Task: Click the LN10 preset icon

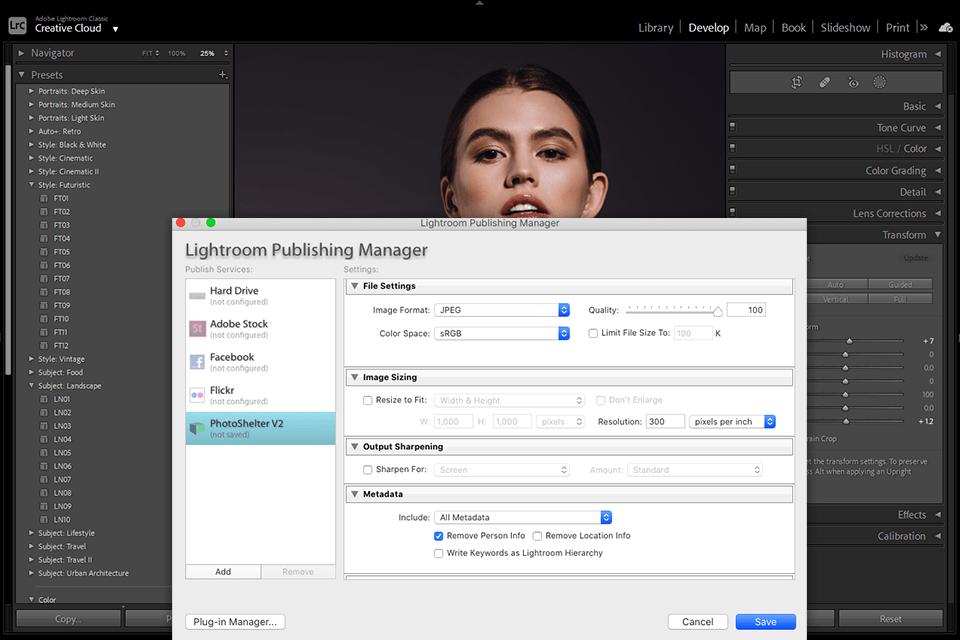Action: tap(43, 519)
